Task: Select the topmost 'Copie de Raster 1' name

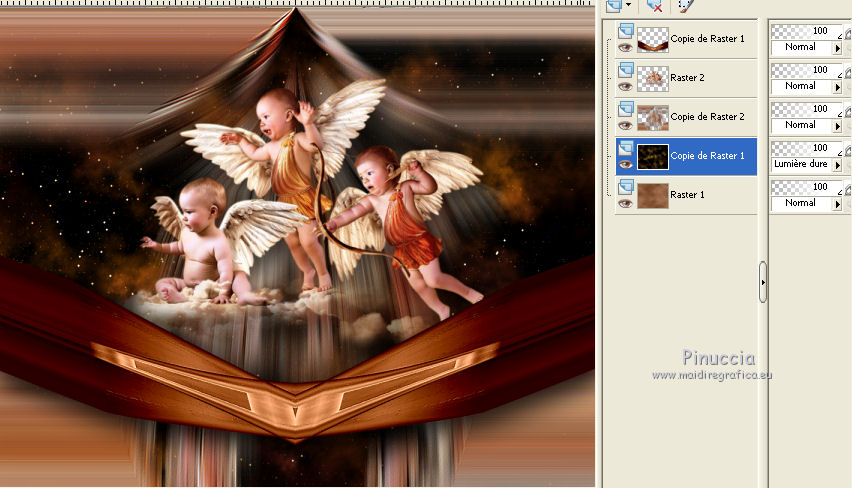Action: pos(707,39)
